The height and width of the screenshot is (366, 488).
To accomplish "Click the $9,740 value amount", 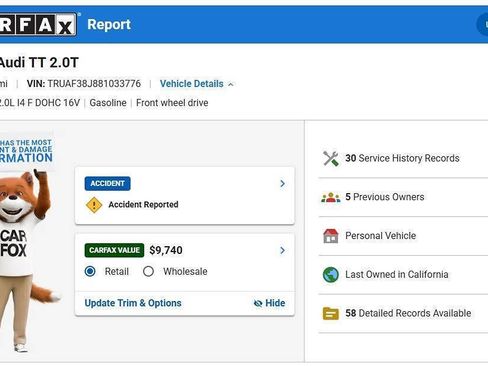I will 166,250.
